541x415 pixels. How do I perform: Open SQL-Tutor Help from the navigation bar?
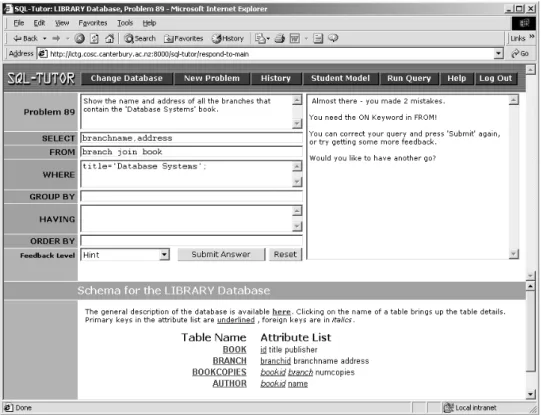pos(456,78)
